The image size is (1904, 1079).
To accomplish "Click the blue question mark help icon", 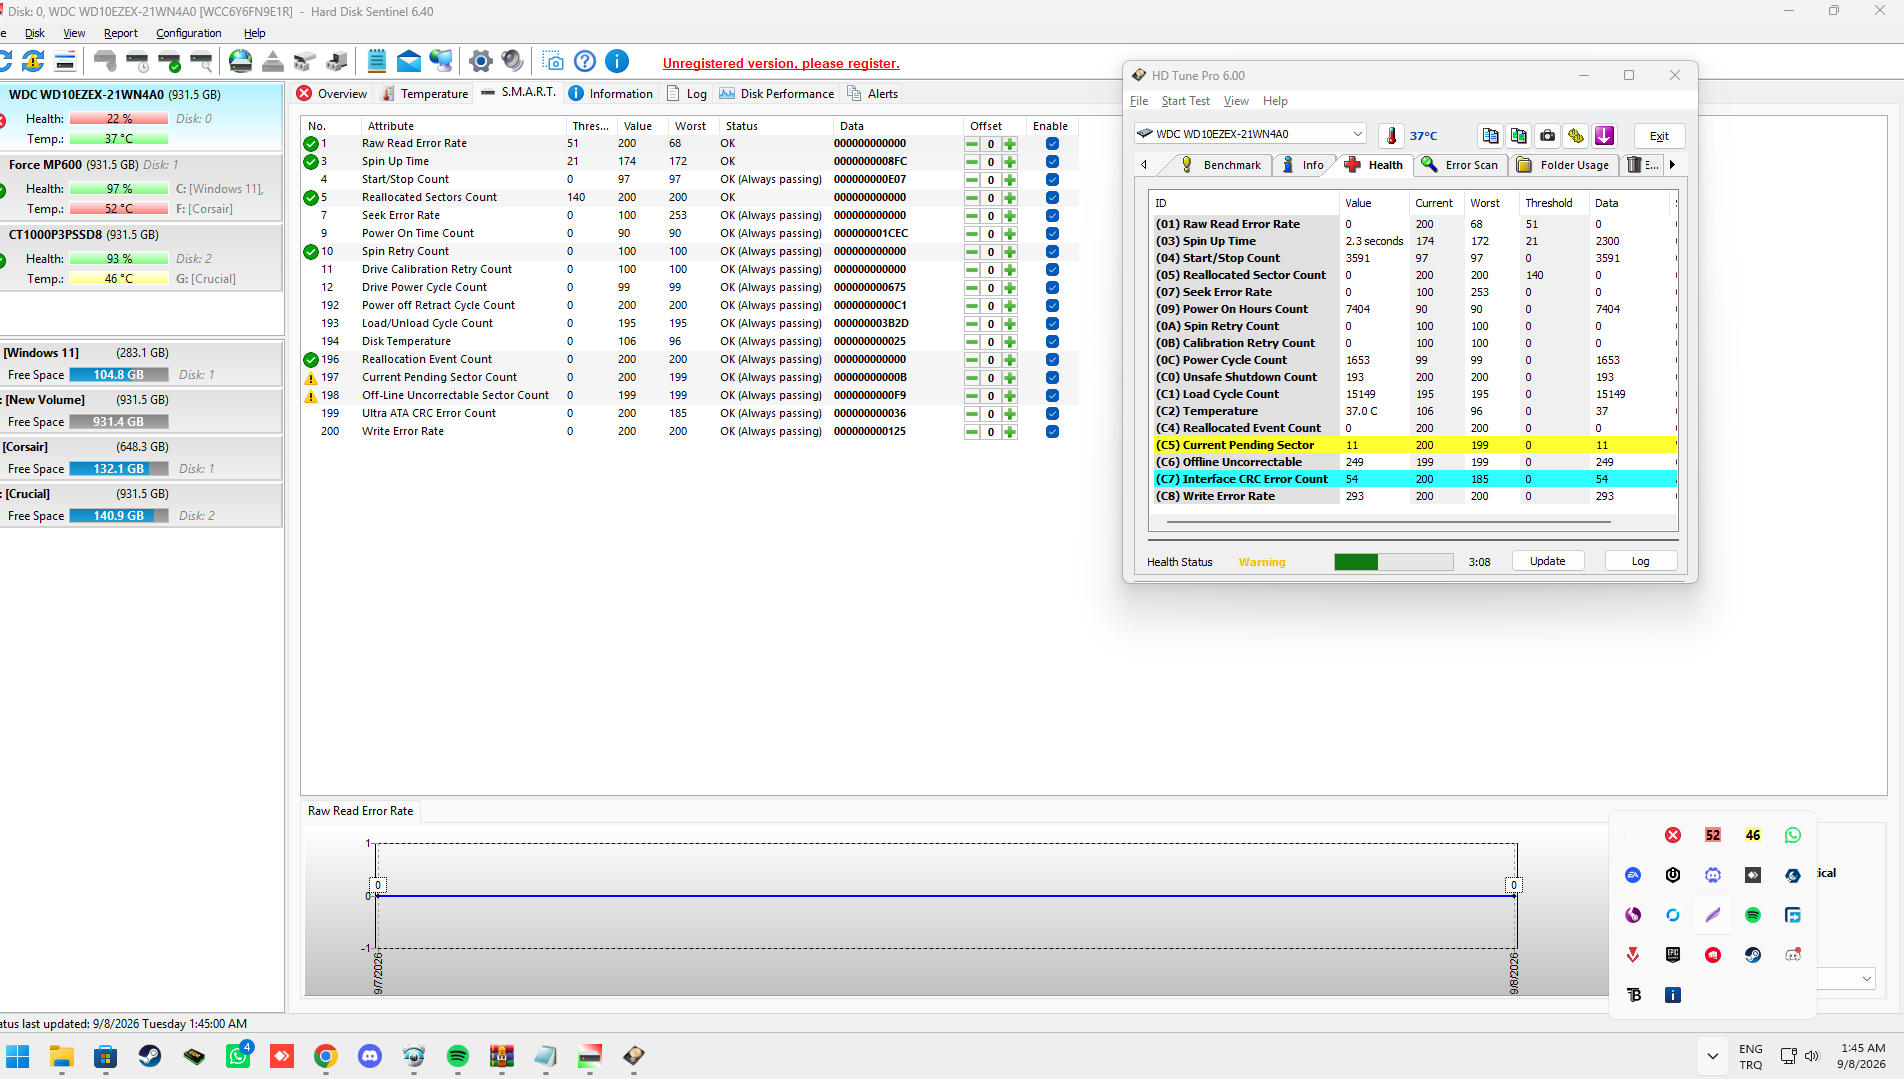I will 585,62.
